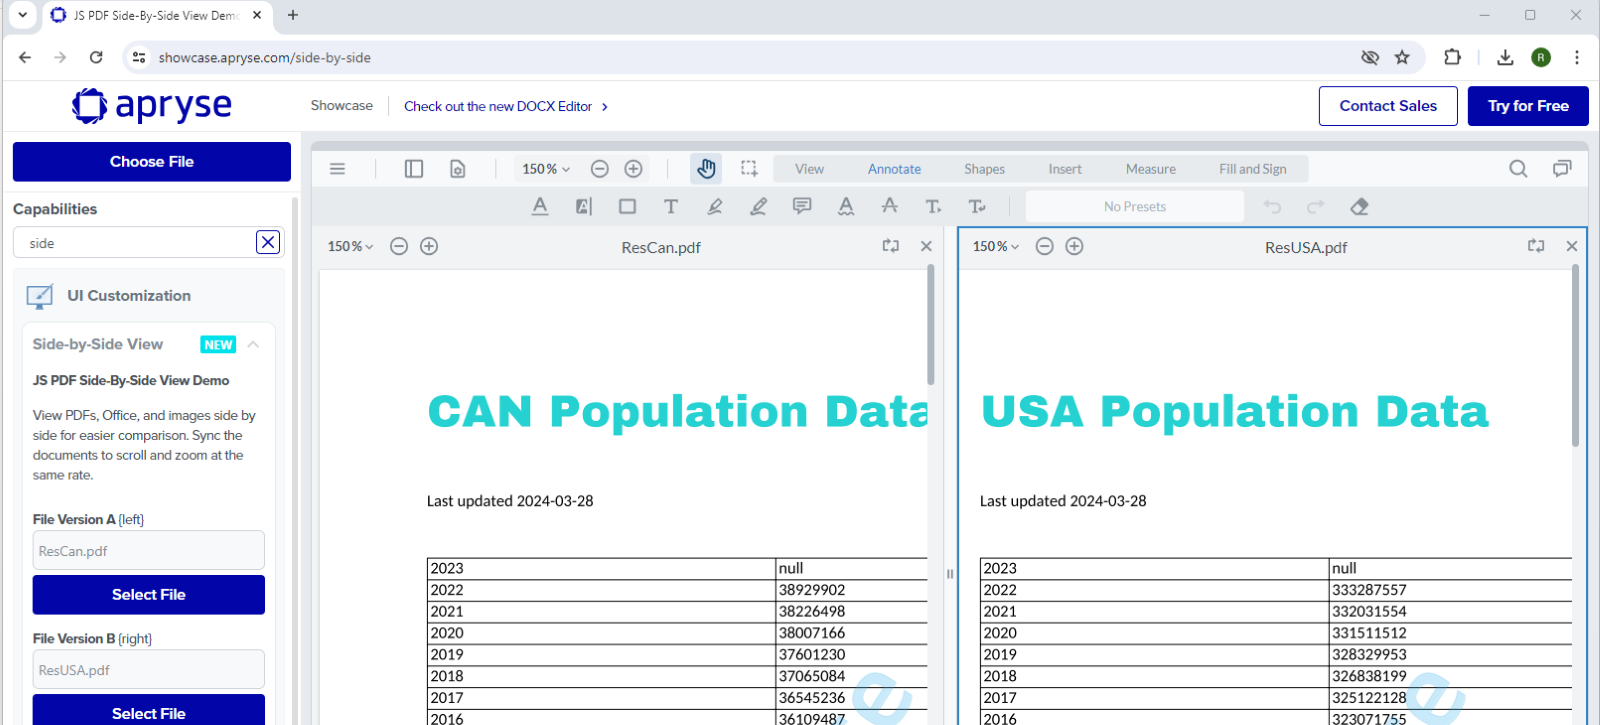
Task: Select the sticky note comment tool
Action: 802,207
